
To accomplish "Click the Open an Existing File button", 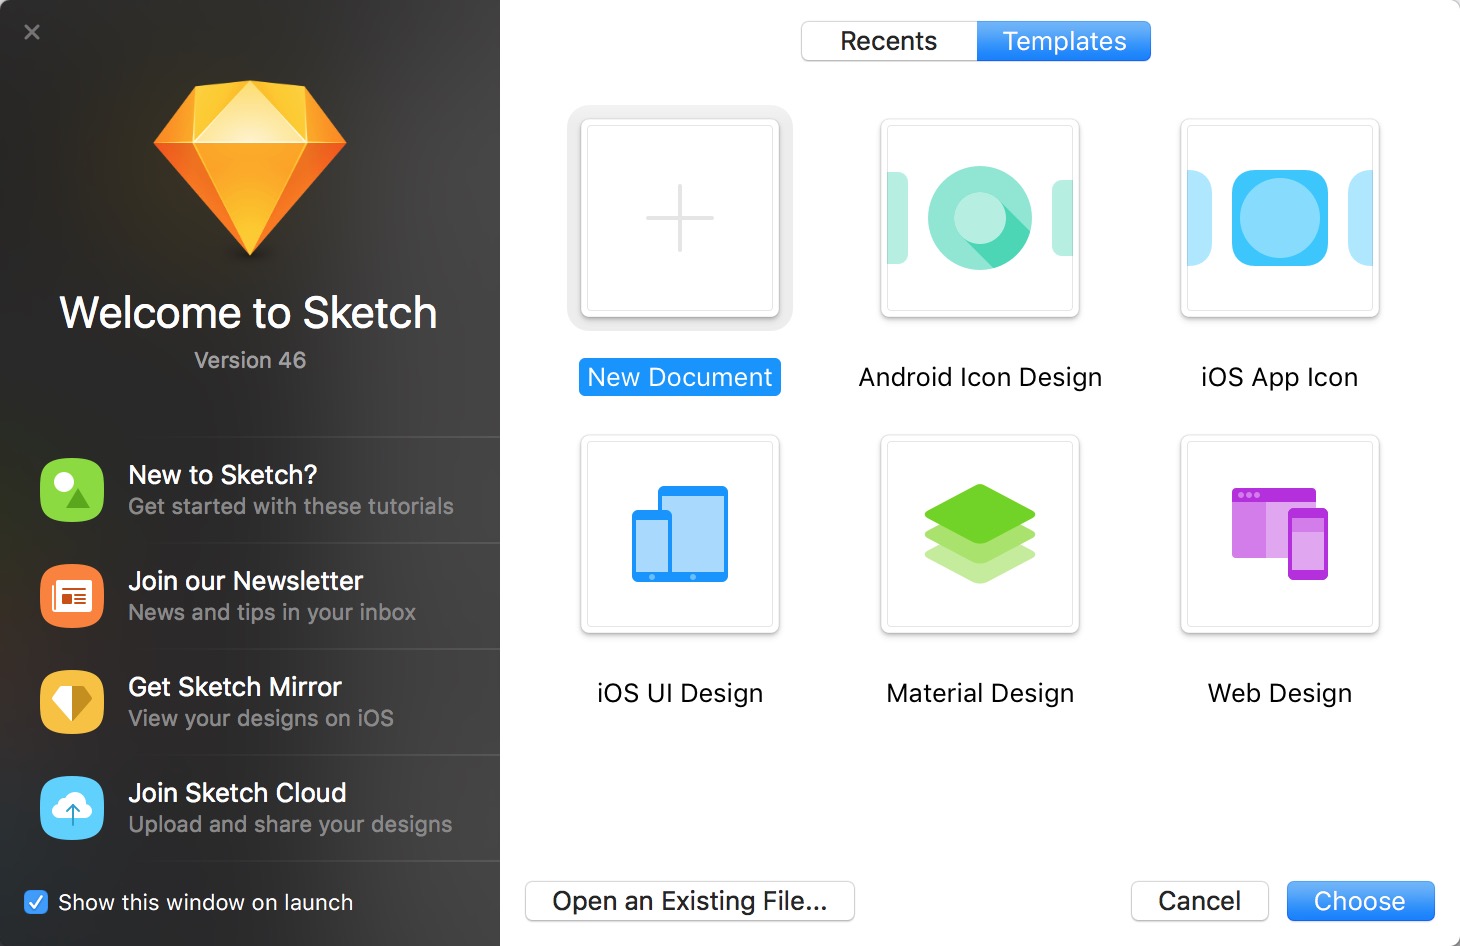I will click(x=690, y=901).
